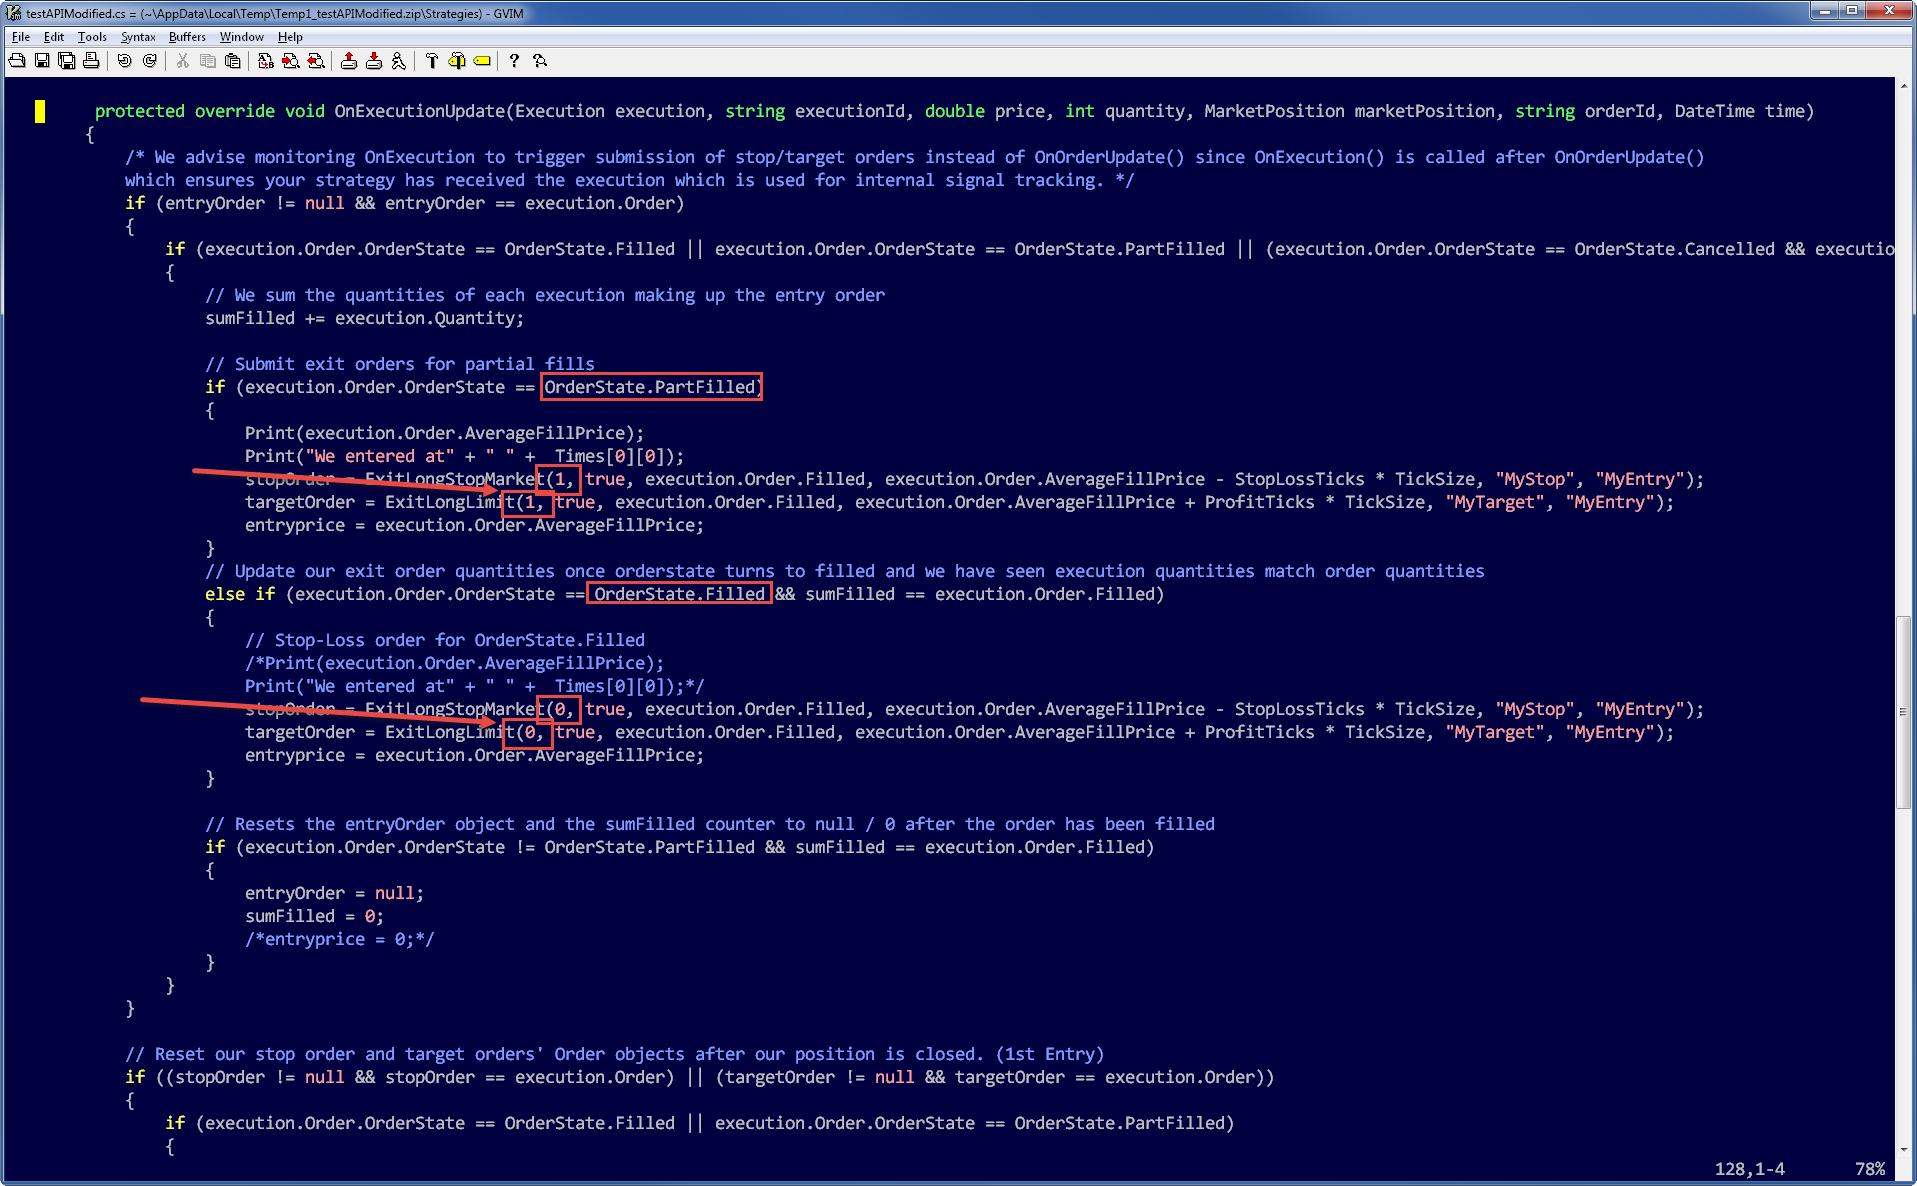Close the GVIM window
The width and height of the screenshot is (1917, 1186).
[1888, 11]
